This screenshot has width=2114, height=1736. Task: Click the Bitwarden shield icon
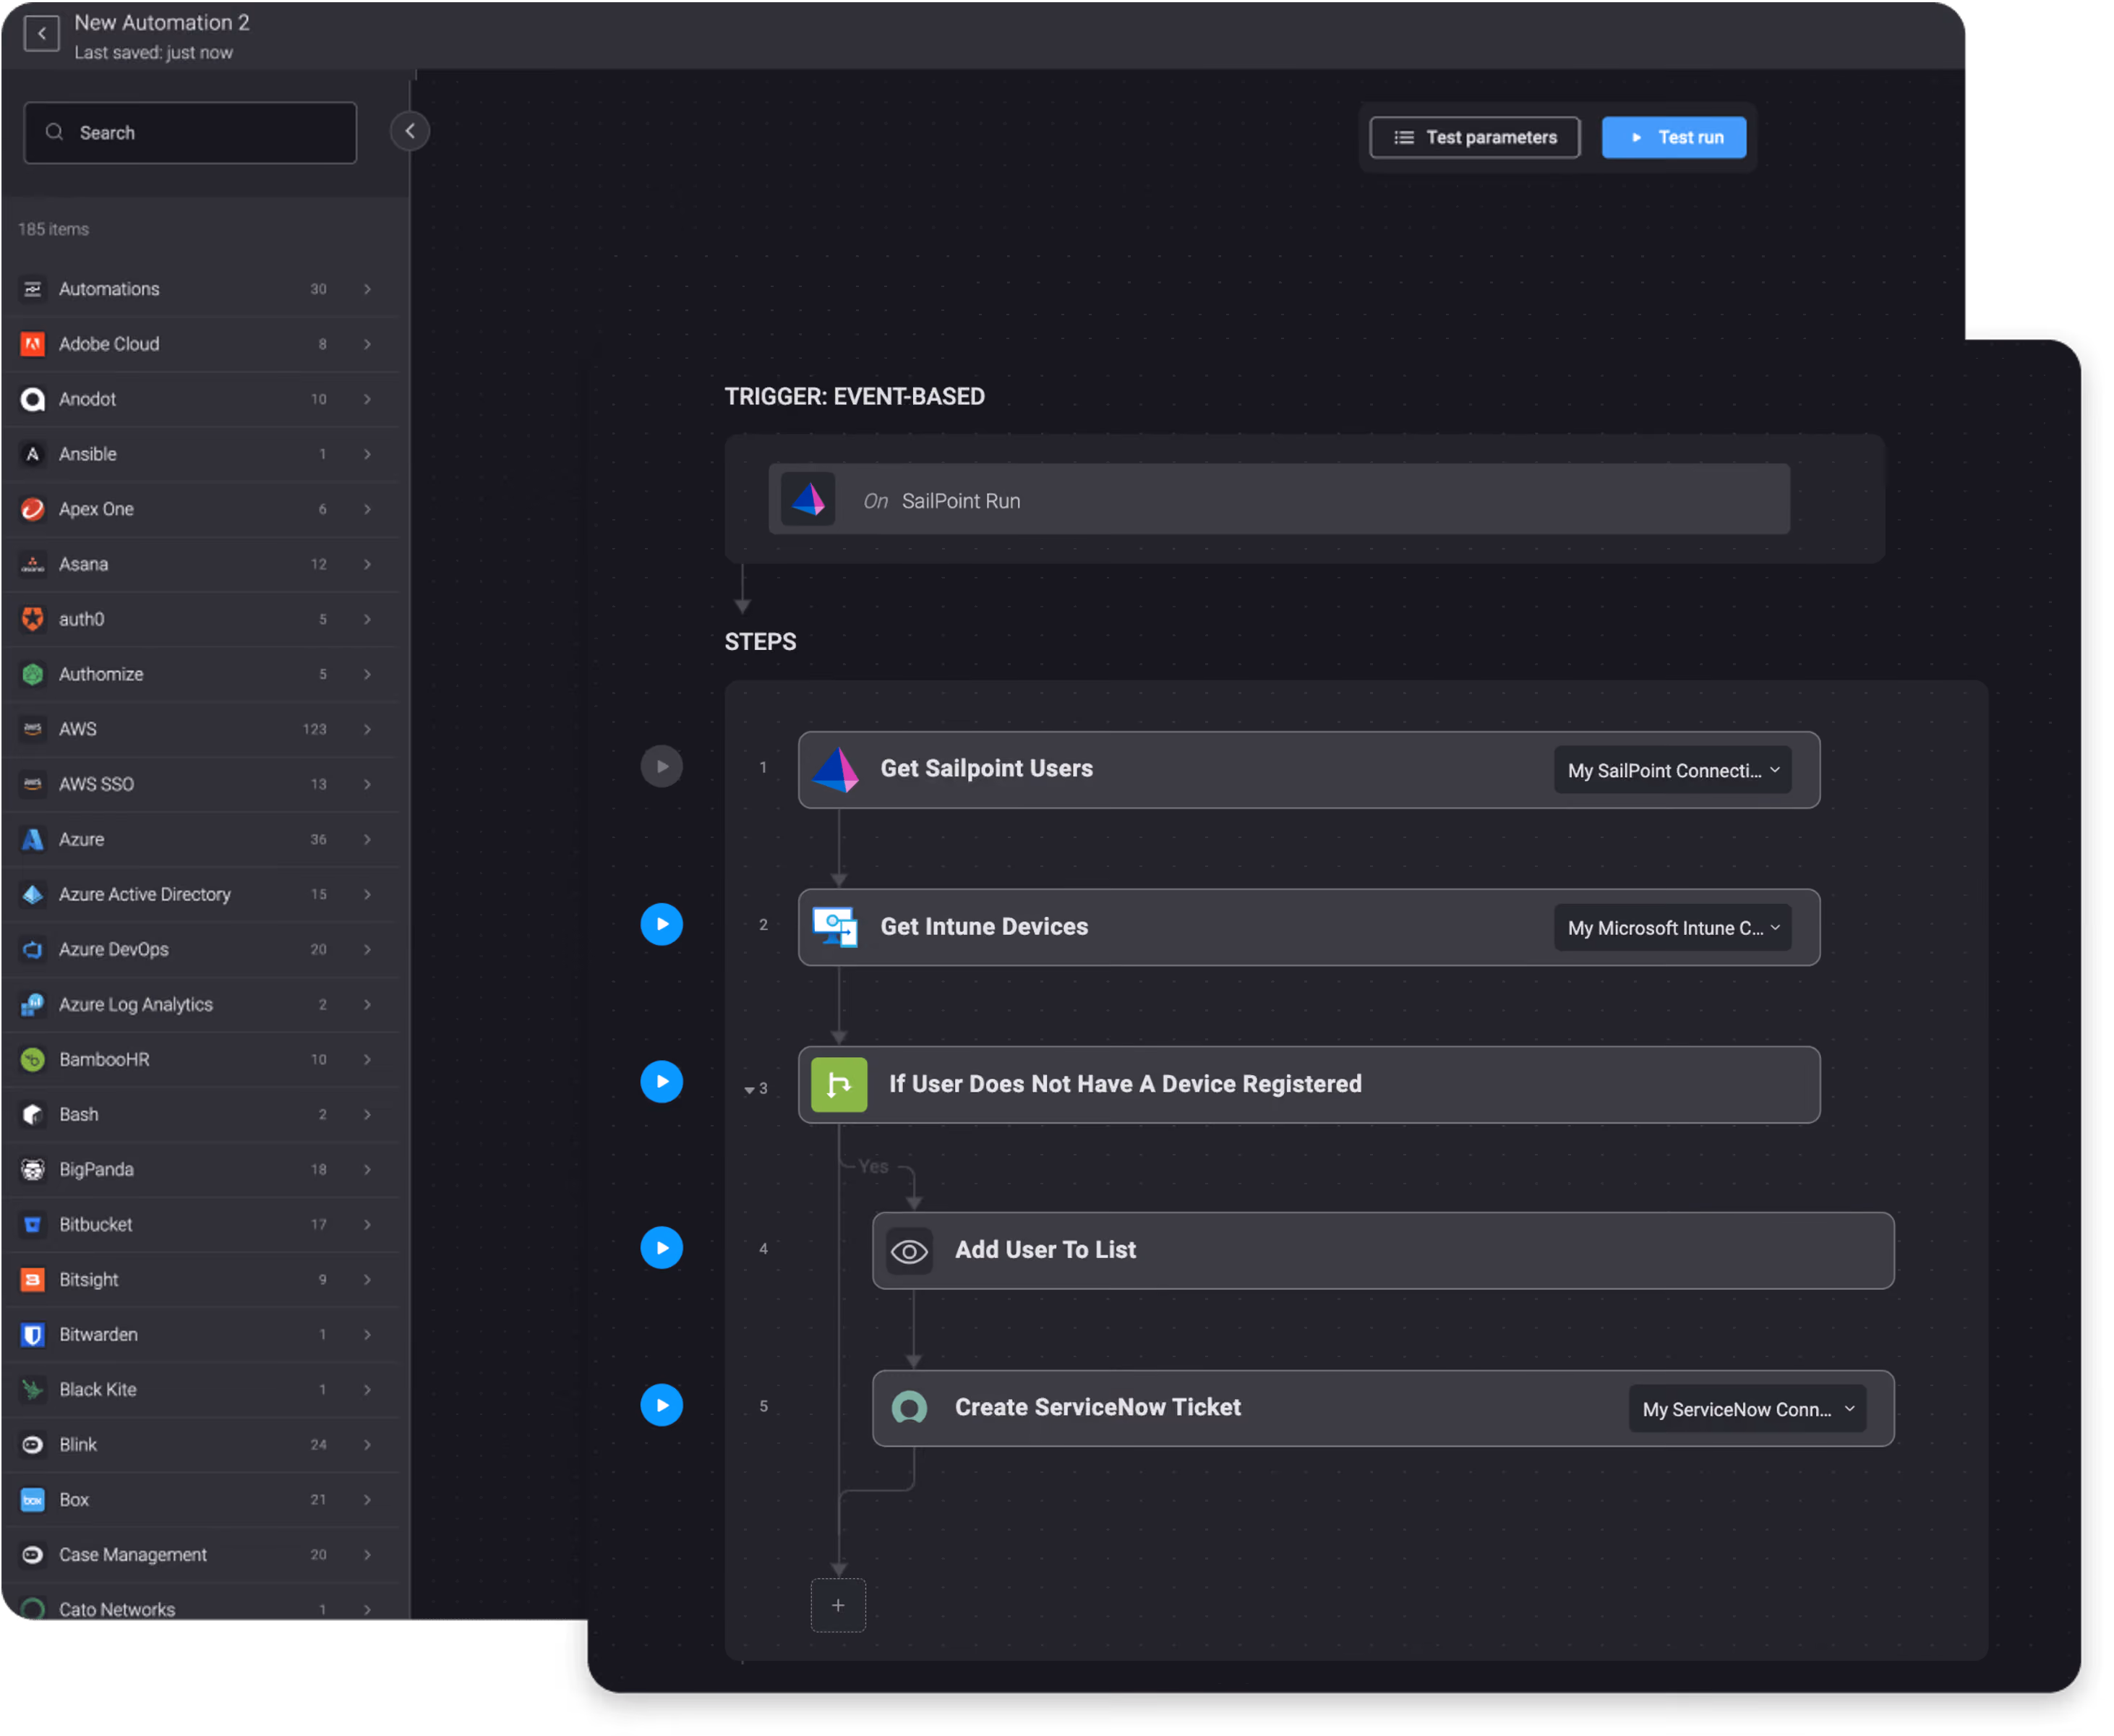pos(33,1334)
